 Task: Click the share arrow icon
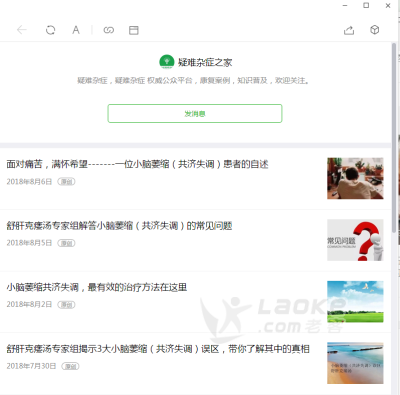pyautogui.click(x=349, y=30)
